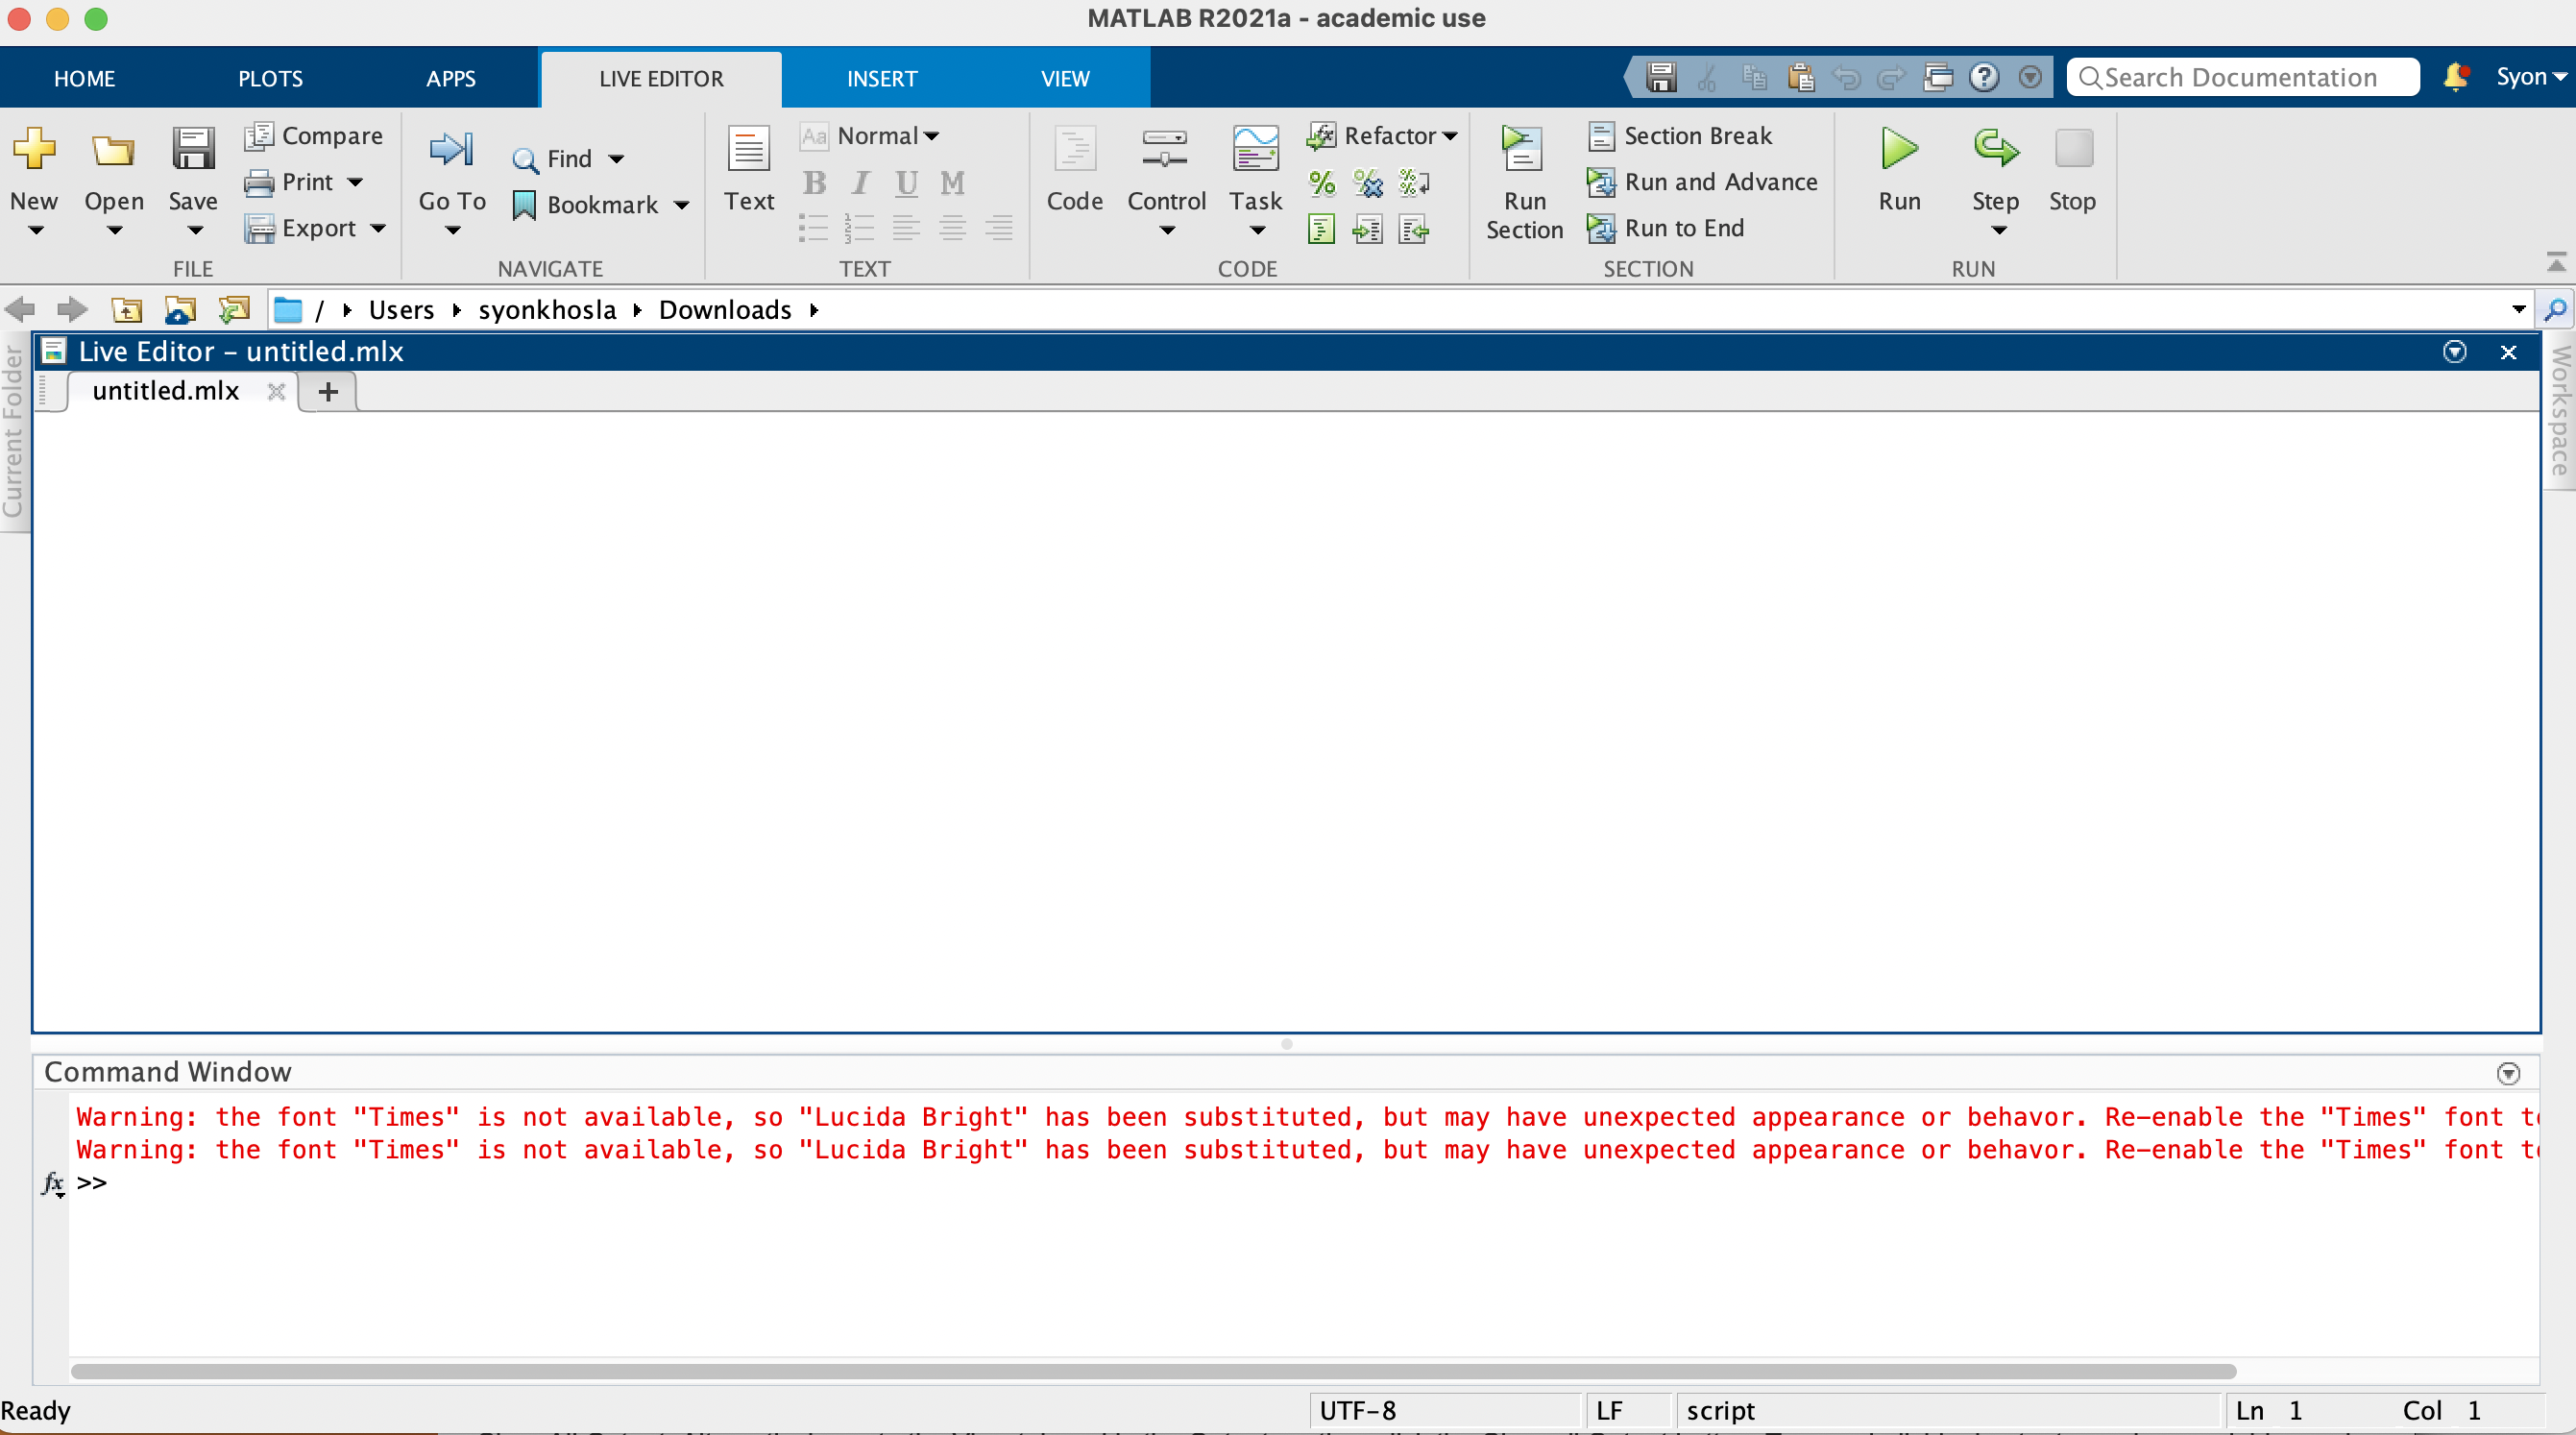2576x1435 pixels.
Task: Click Run and Advance
Action: pyautogui.click(x=1702, y=182)
